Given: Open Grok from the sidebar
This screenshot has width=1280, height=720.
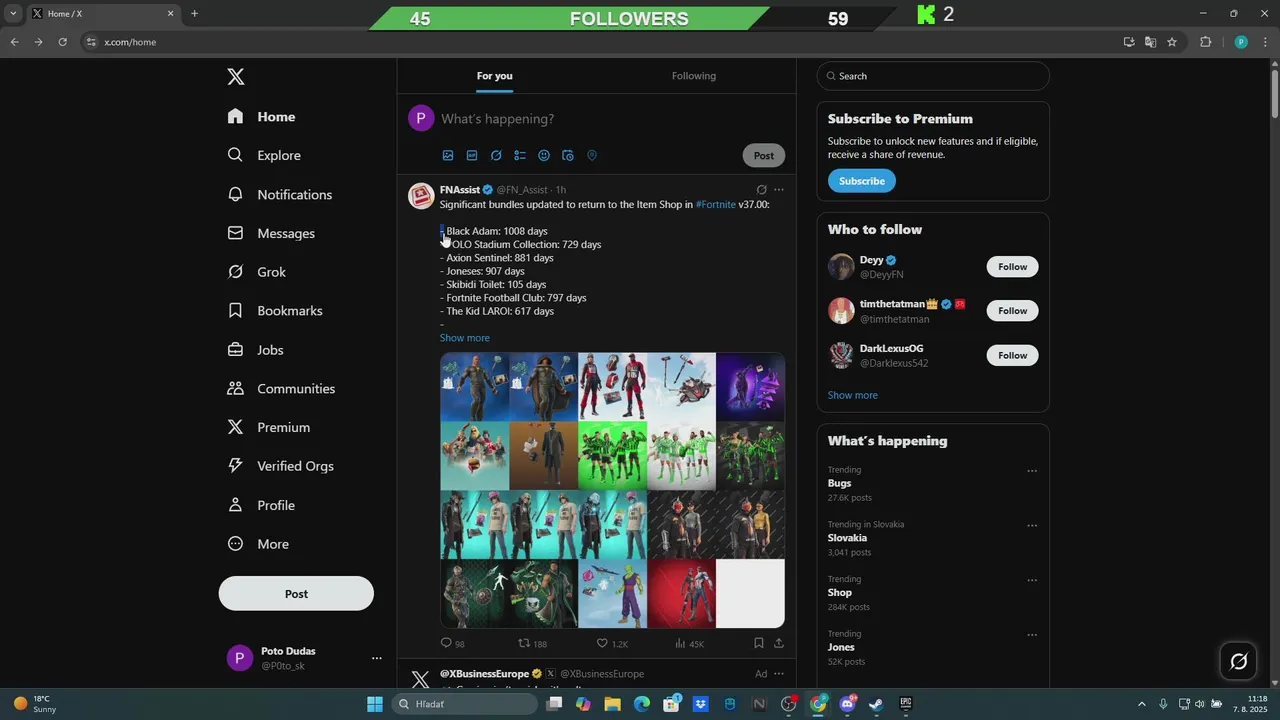Looking at the screenshot, I should [256, 272].
